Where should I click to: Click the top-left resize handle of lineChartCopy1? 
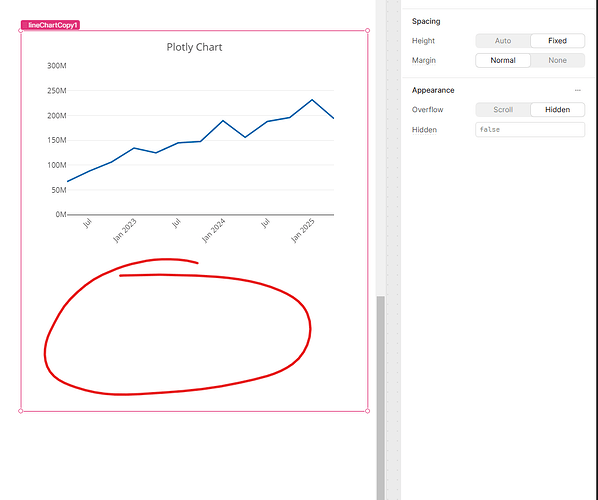[x=21, y=31]
